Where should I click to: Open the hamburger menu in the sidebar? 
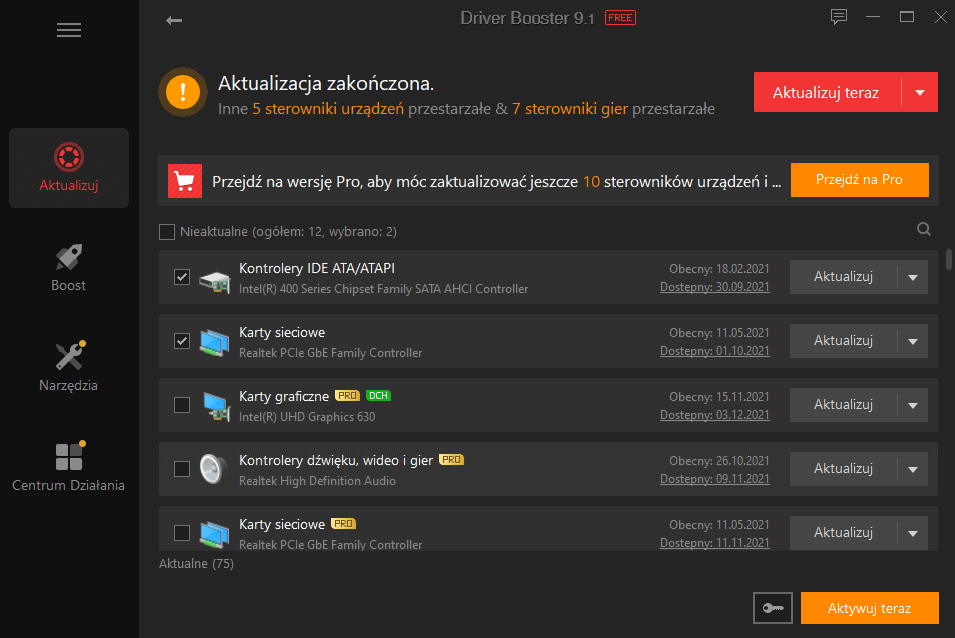point(69,30)
